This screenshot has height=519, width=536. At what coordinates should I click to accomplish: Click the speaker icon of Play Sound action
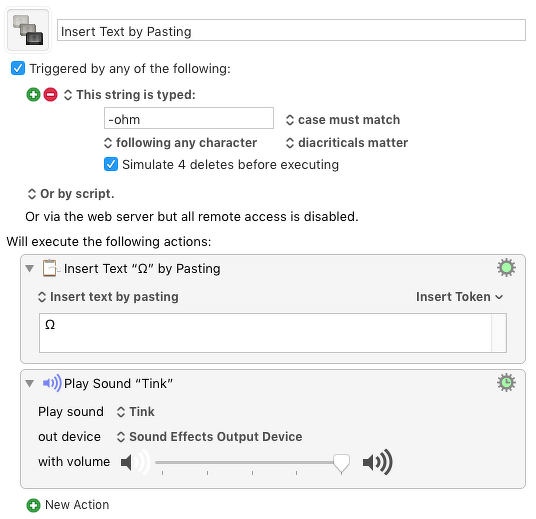(52, 383)
